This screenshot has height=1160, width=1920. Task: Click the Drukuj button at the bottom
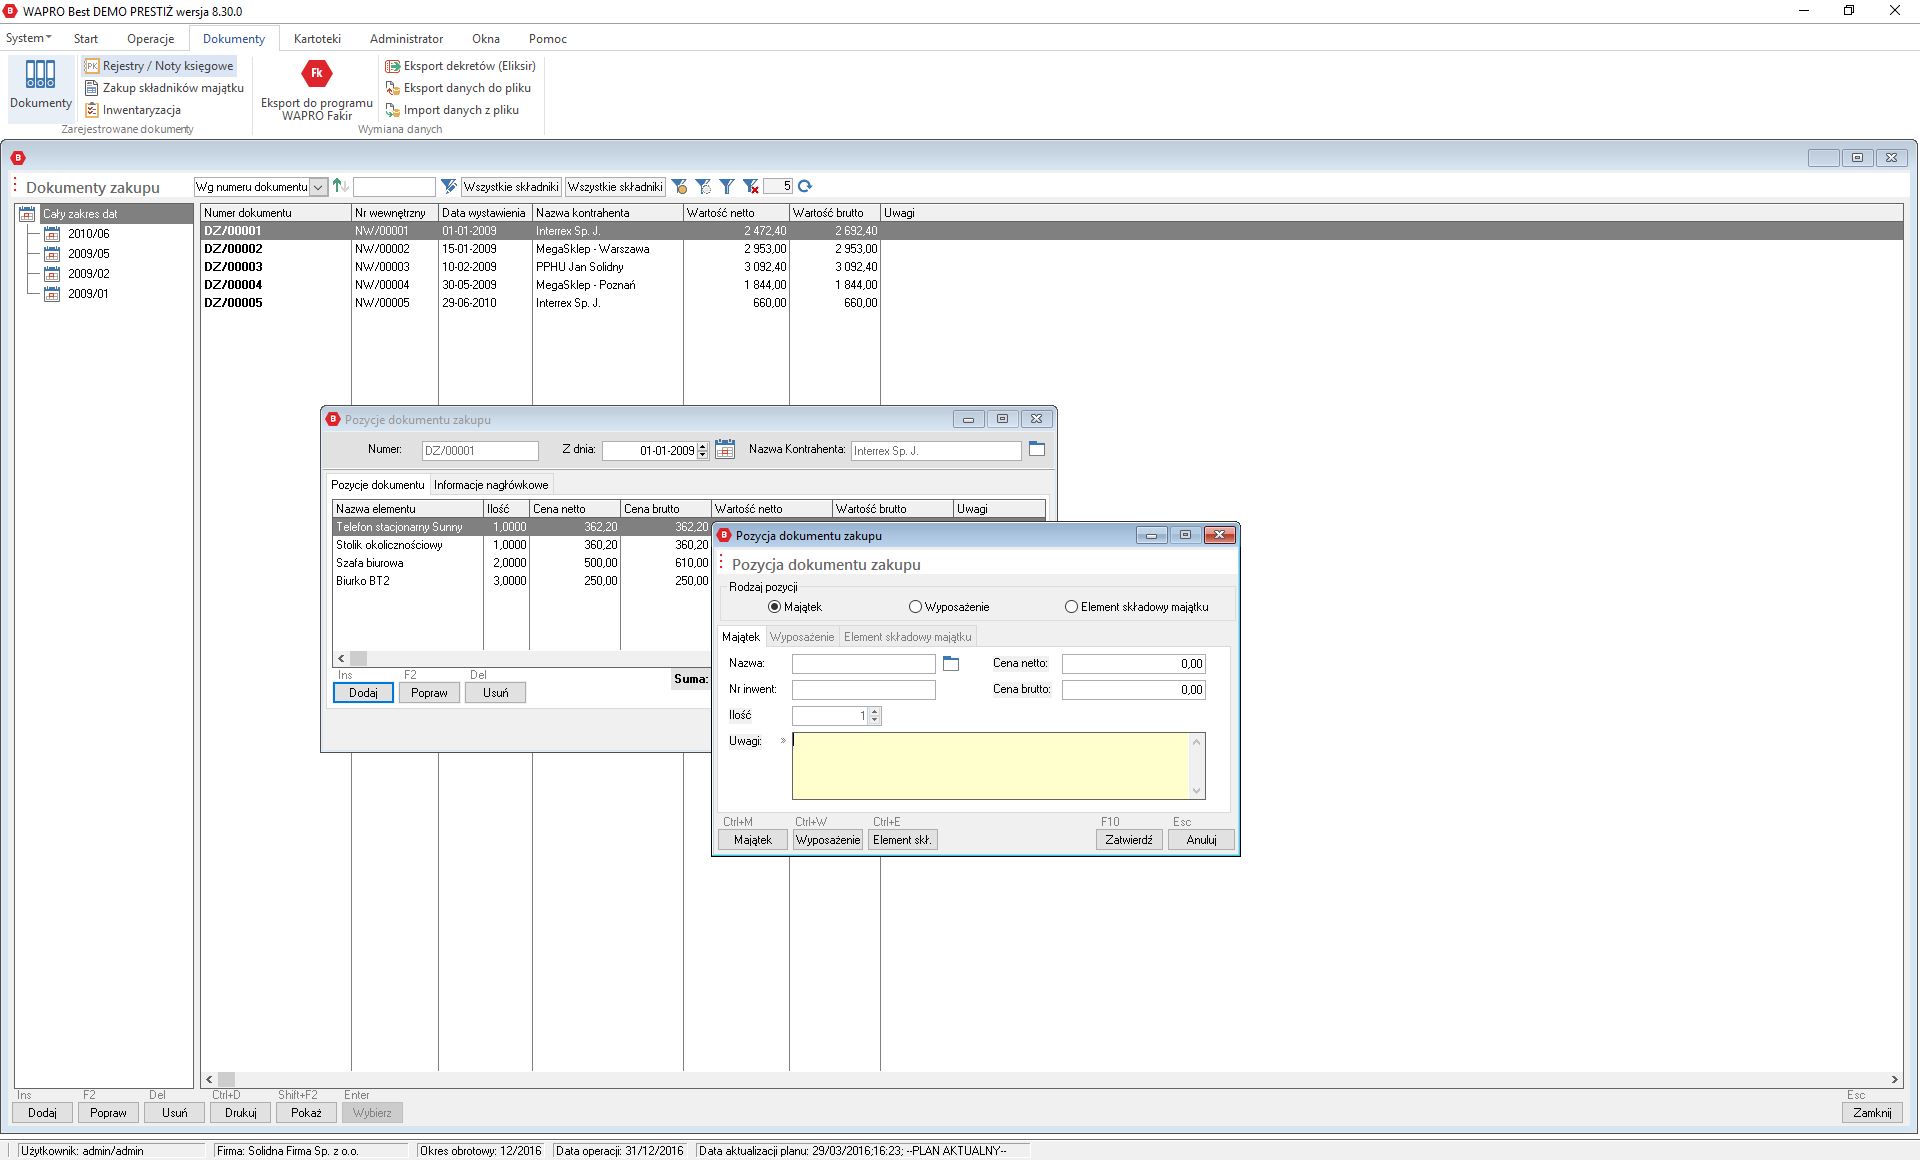[x=240, y=1112]
